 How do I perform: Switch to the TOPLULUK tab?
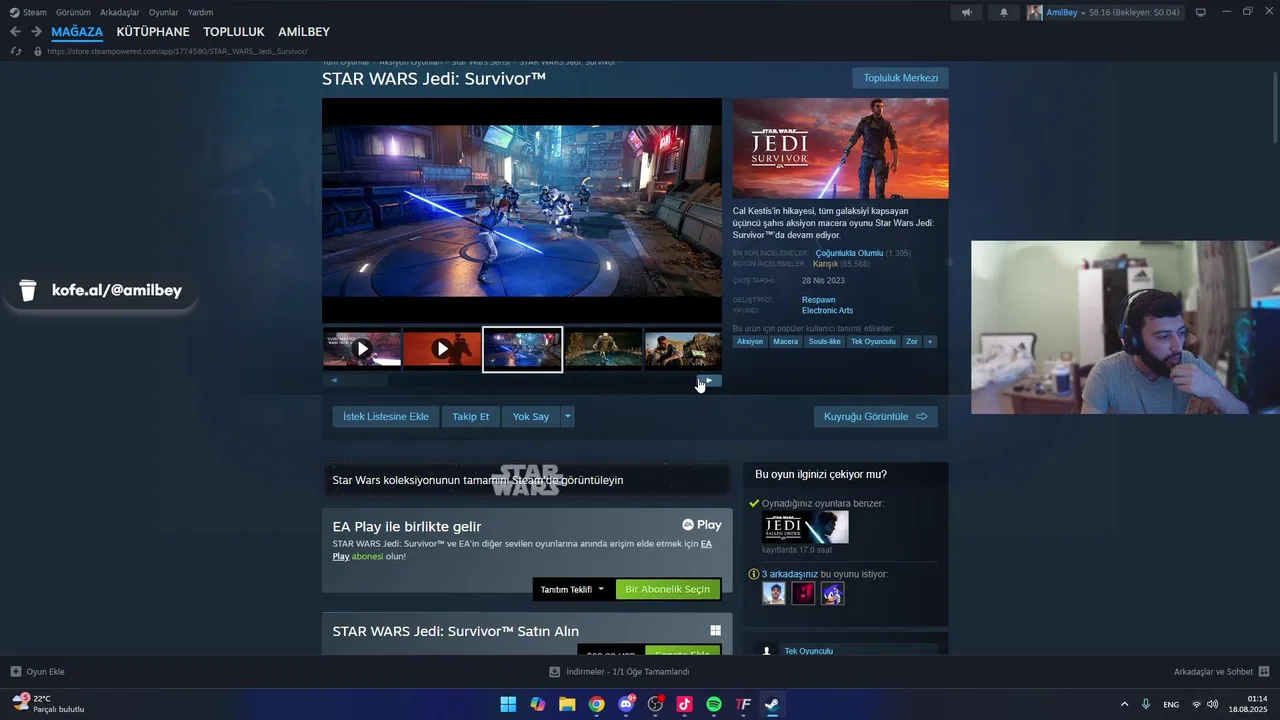234,32
